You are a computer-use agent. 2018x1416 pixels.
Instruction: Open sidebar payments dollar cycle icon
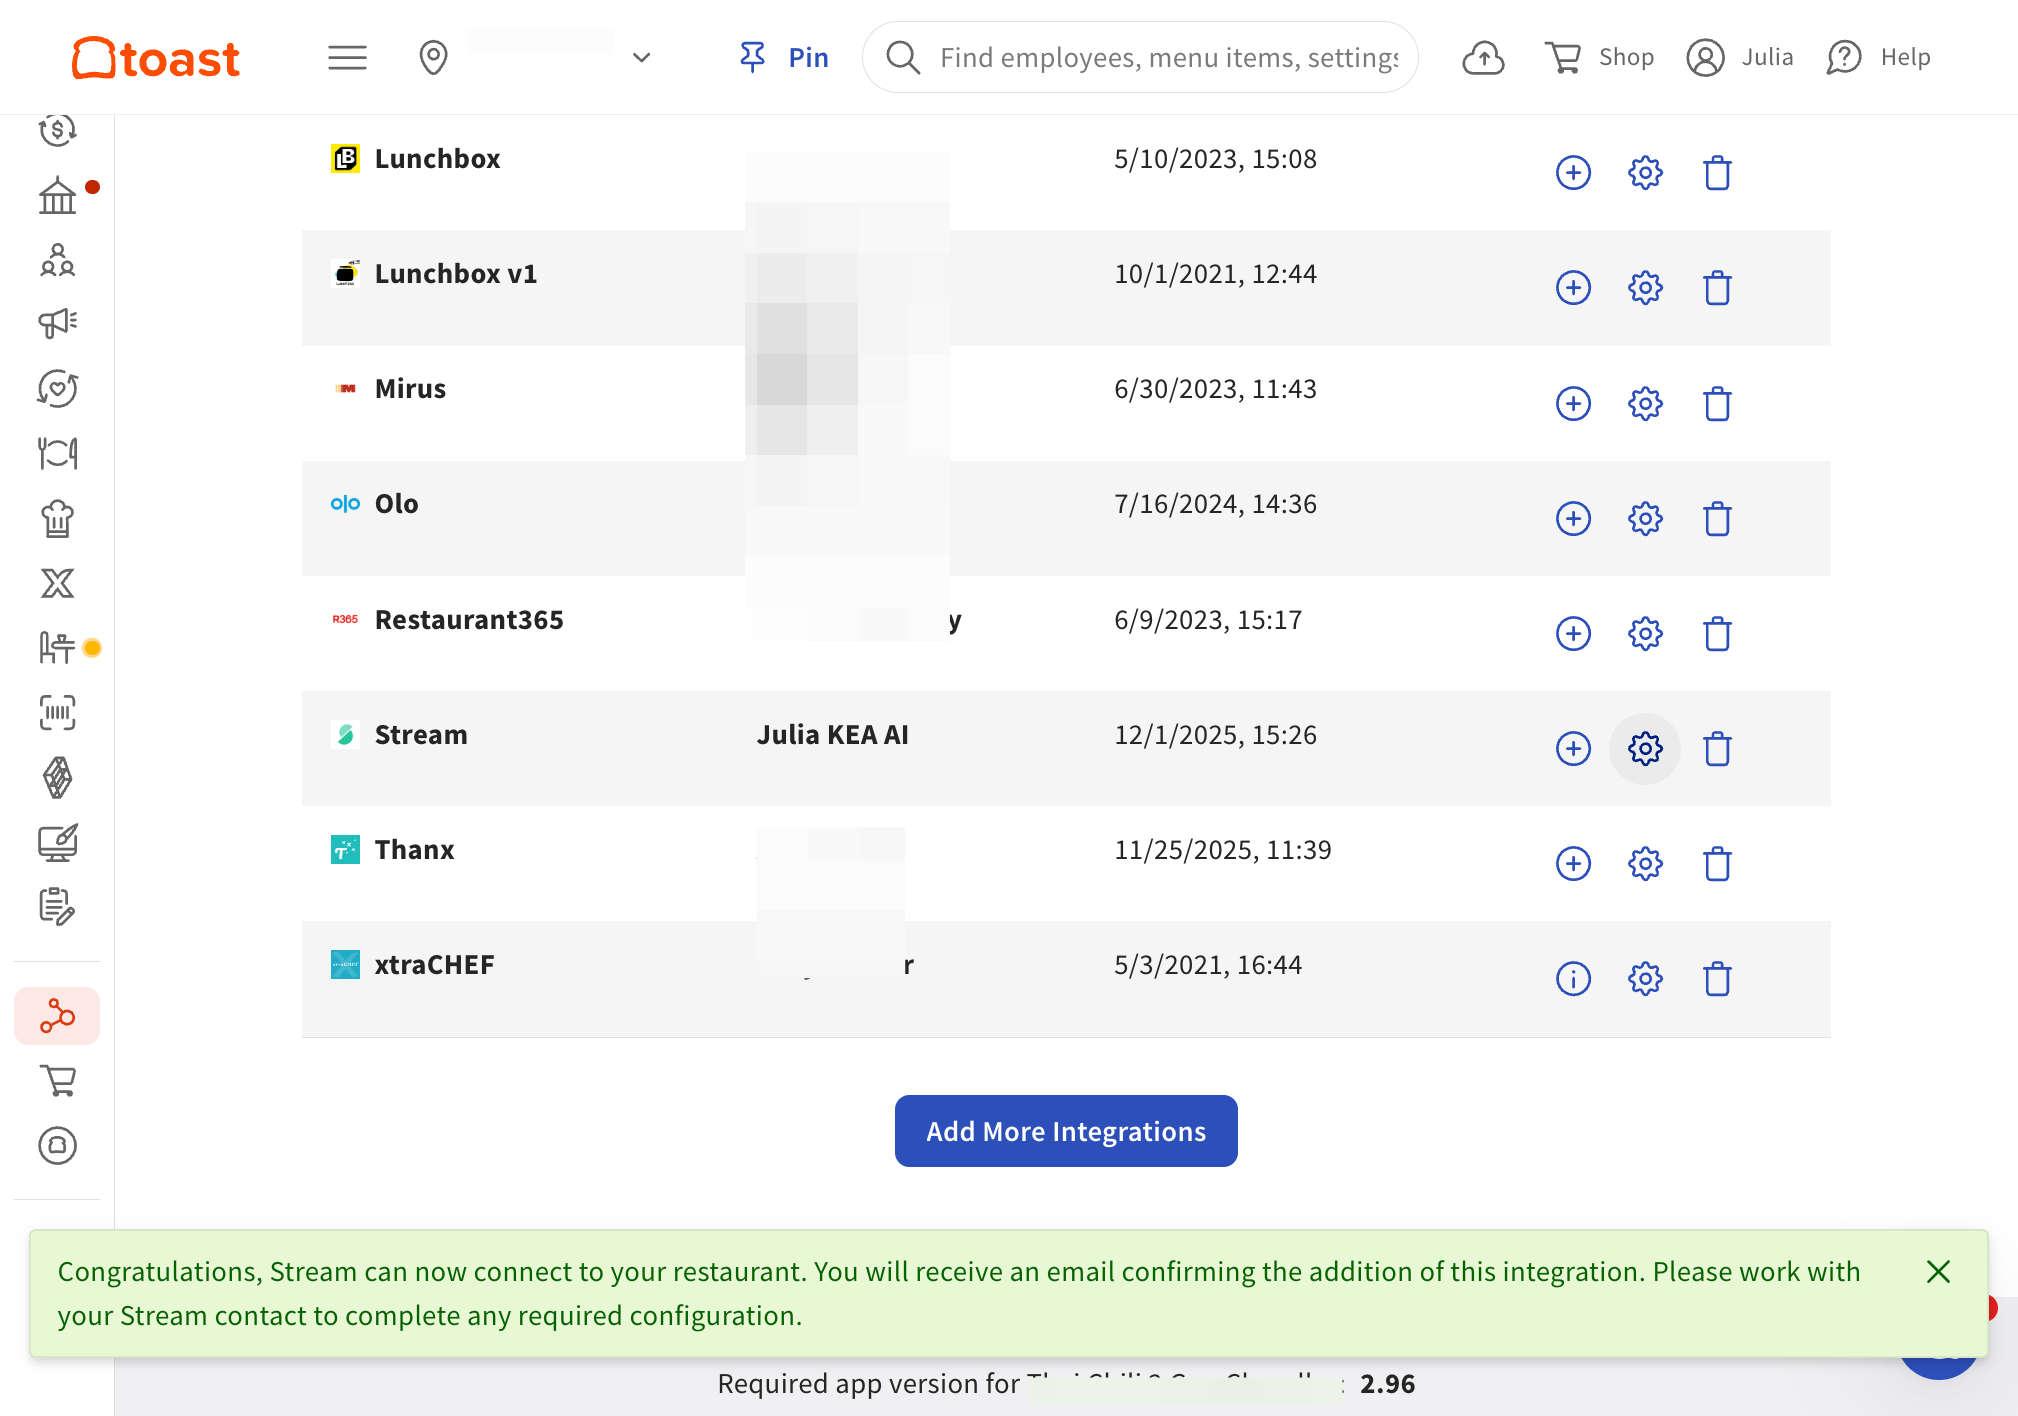tap(58, 131)
